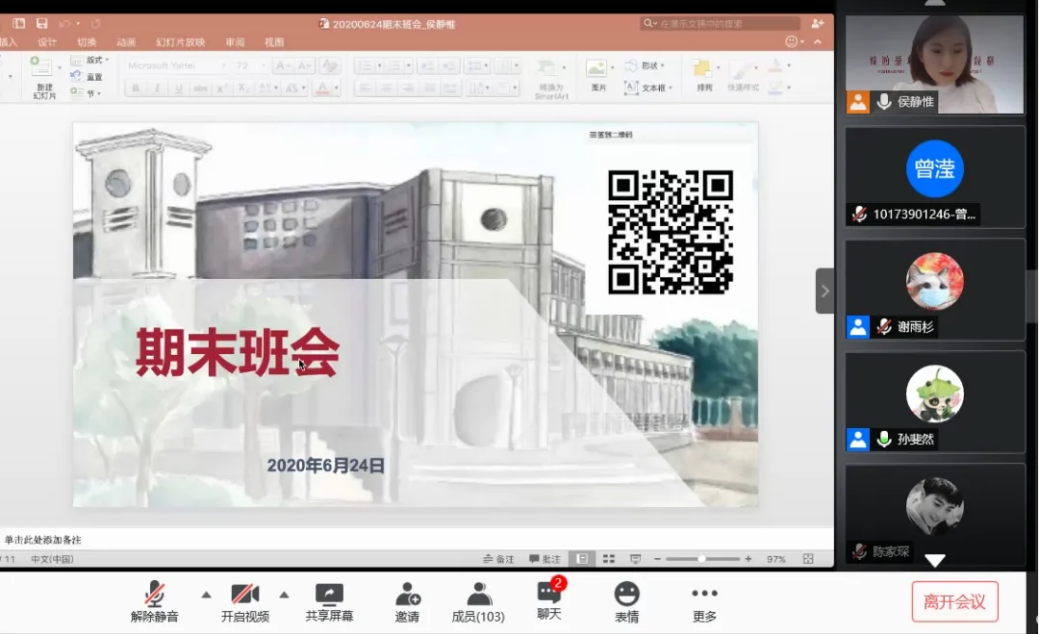This screenshot has height=634, width=1039.
Task: Select 侯静惟 video thumbnail
Action: click(935, 64)
